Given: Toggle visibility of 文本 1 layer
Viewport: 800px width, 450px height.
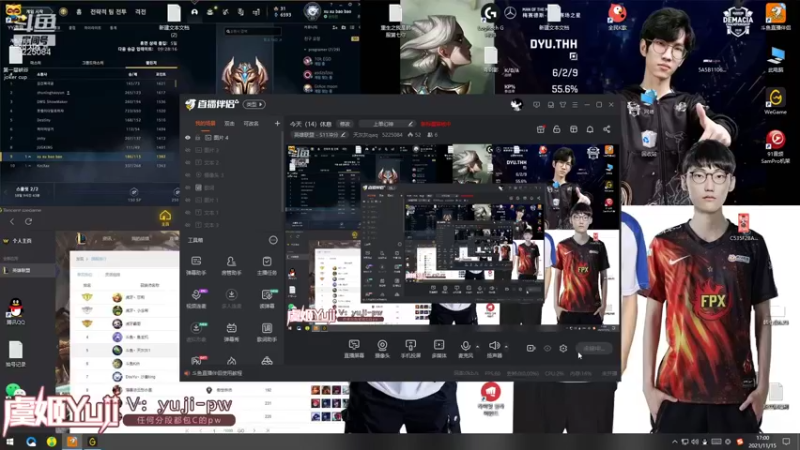Looking at the screenshot, I should (x=188, y=212).
